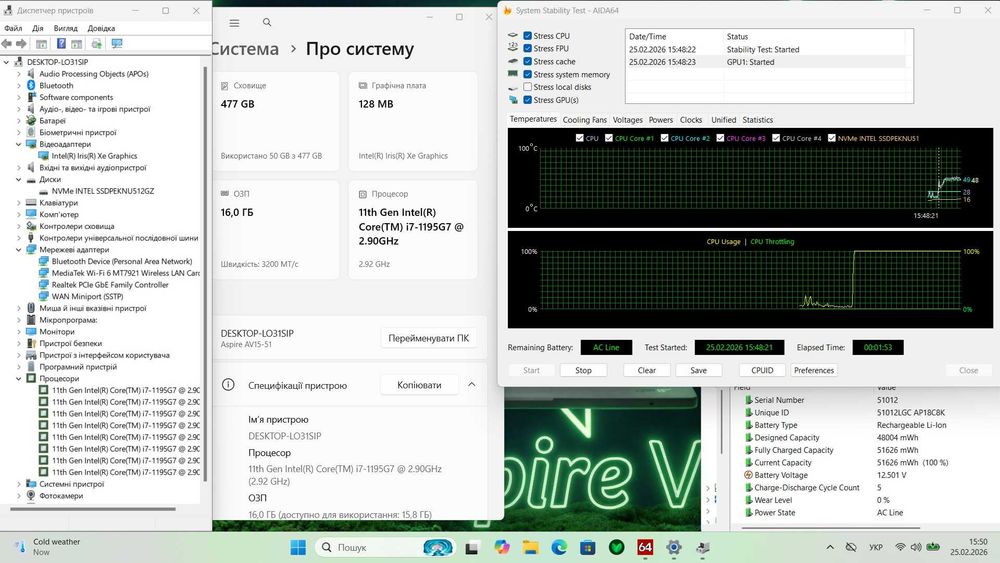Open the Вигляд menu

tap(66, 28)
